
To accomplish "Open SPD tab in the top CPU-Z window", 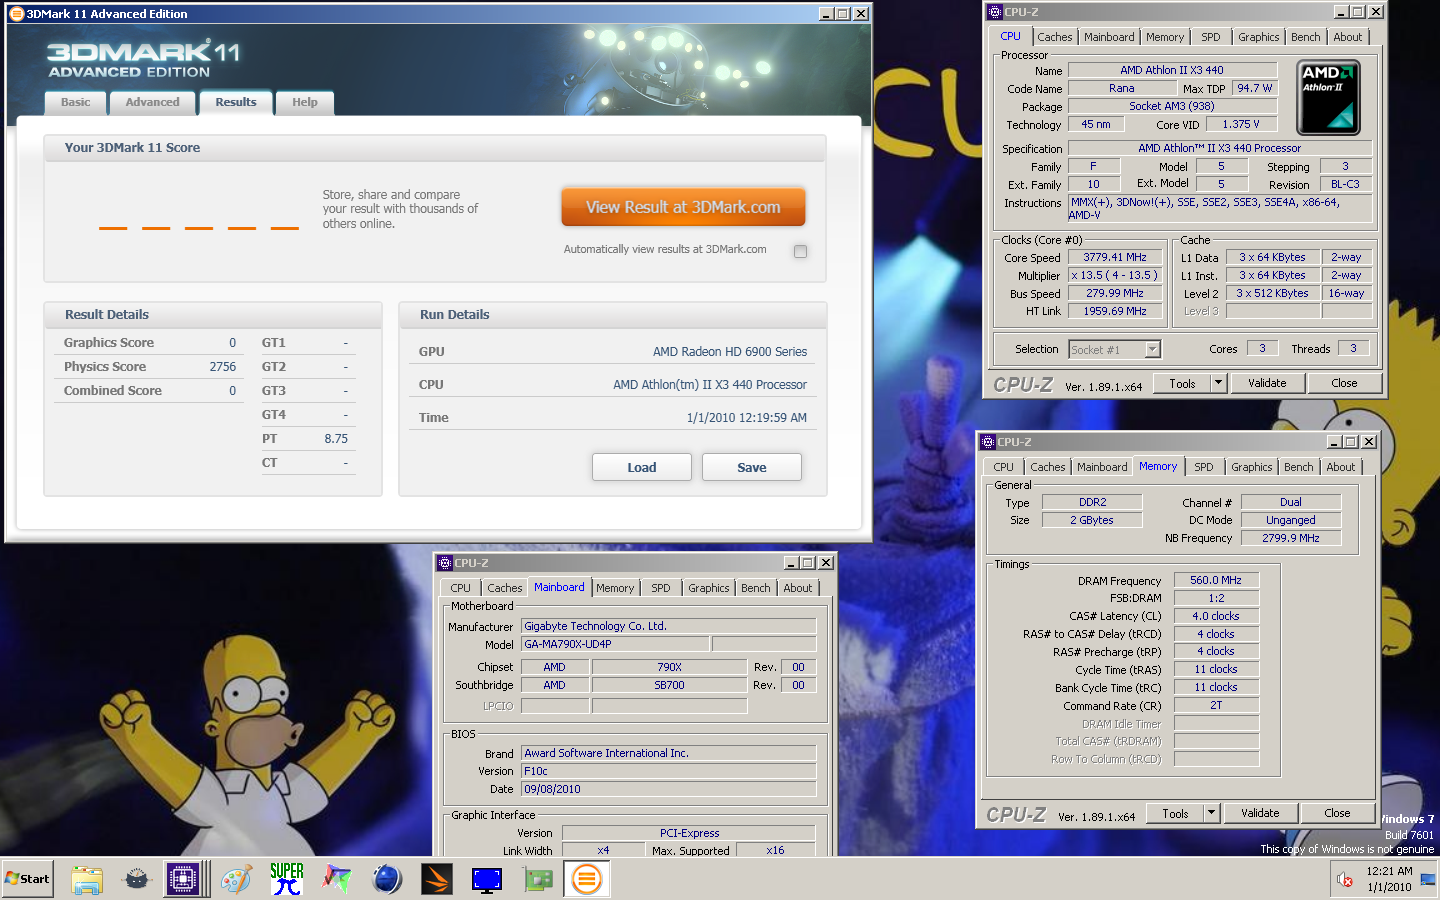I will pyautogui.click(x=1210, y=37).
